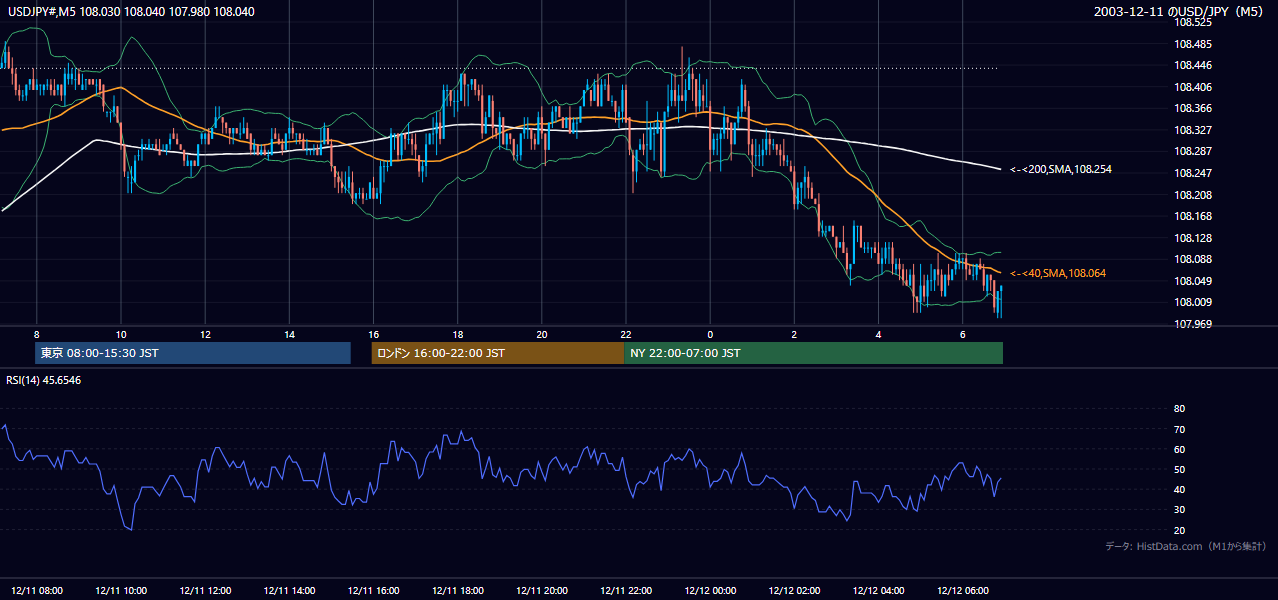Click hour label 22 under price chart
1278x600 pixels.
[x=625, y=334]
